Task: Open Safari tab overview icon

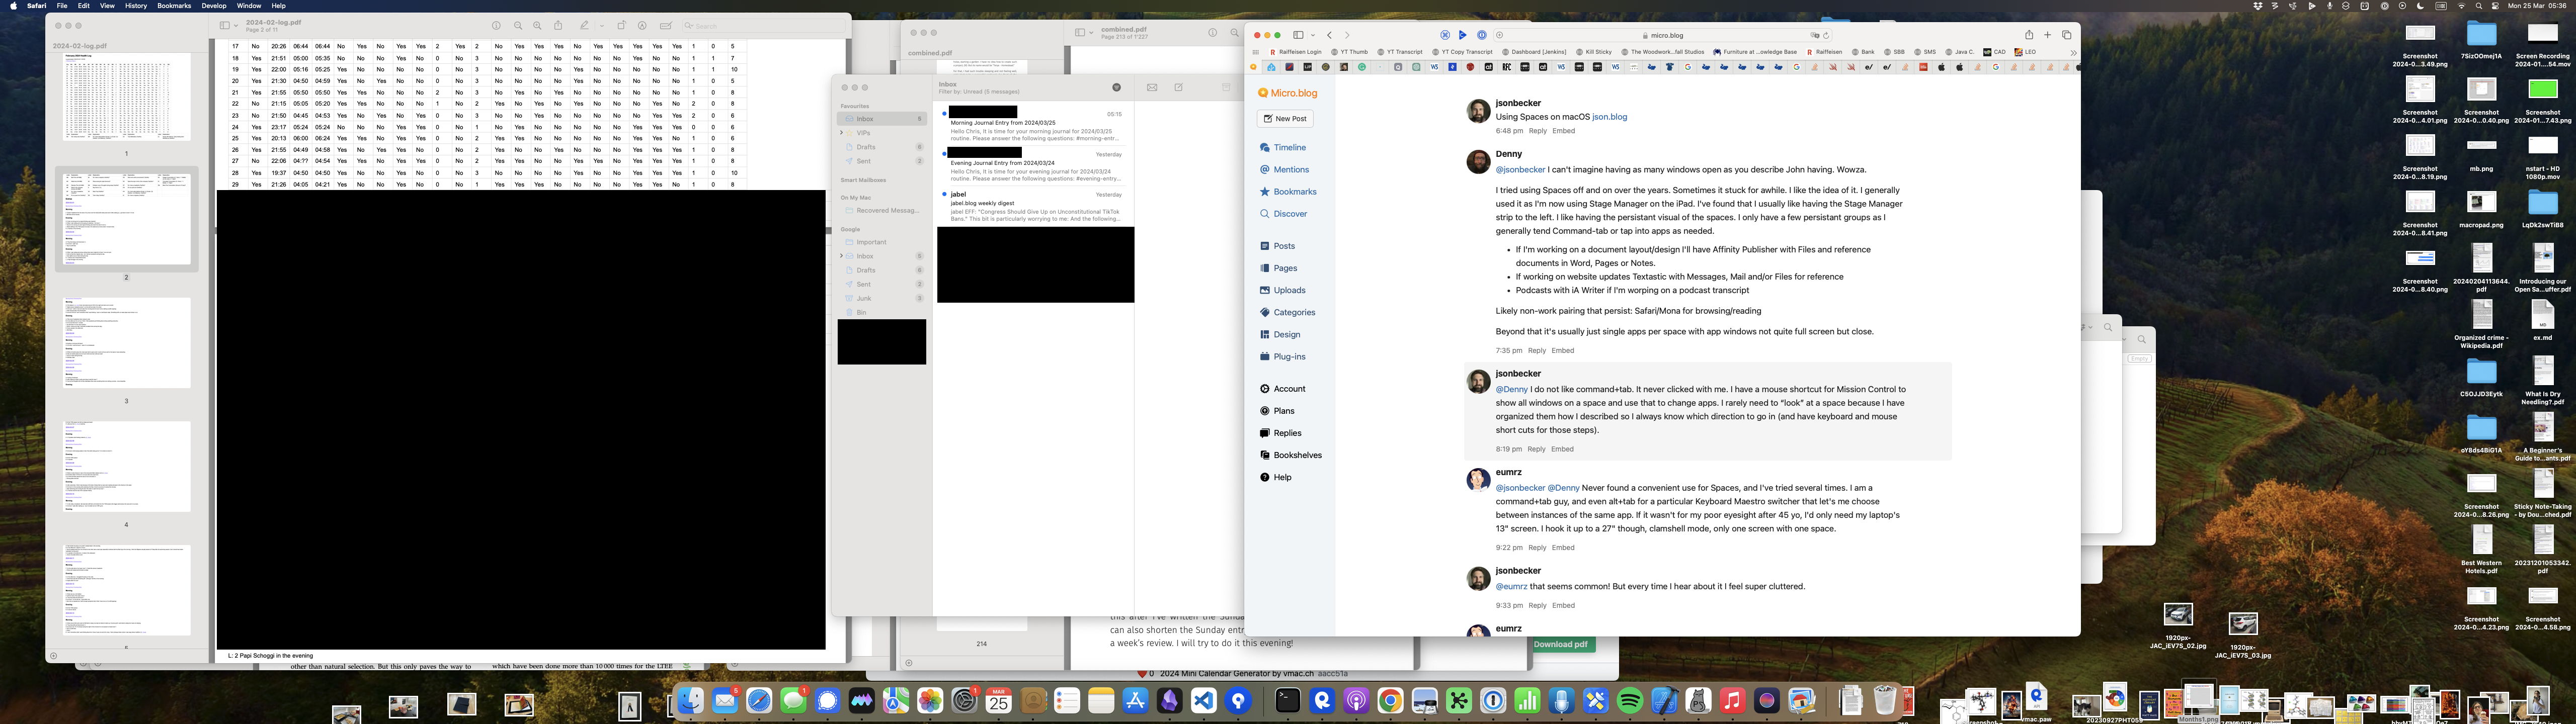Action: click(x=2066, y=35)
